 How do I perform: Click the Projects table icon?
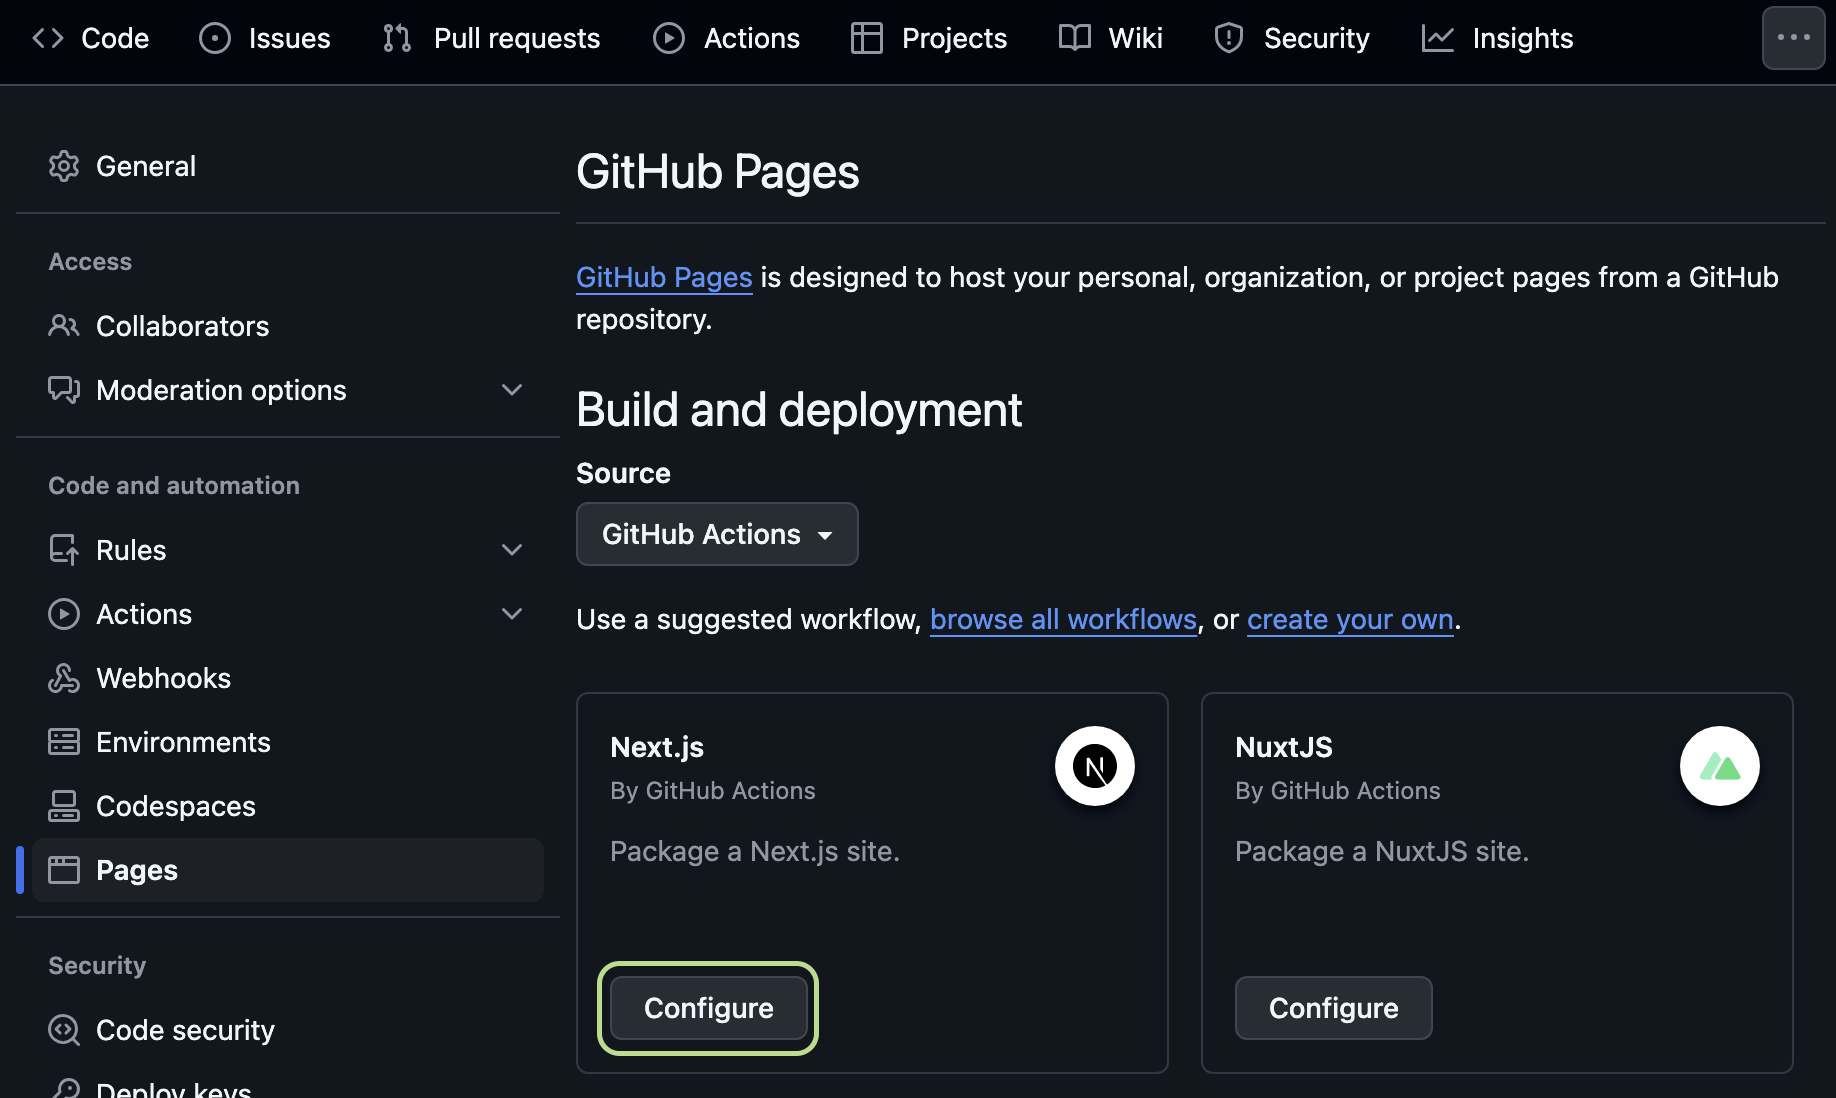[867, 38]
